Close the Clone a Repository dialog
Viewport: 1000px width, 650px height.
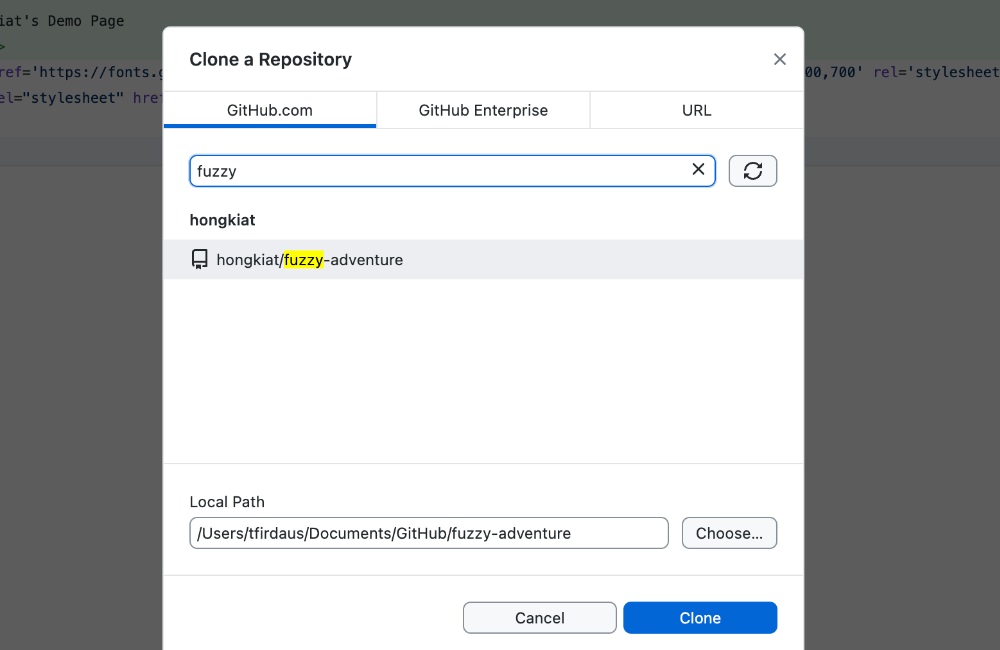click(779, 59)
